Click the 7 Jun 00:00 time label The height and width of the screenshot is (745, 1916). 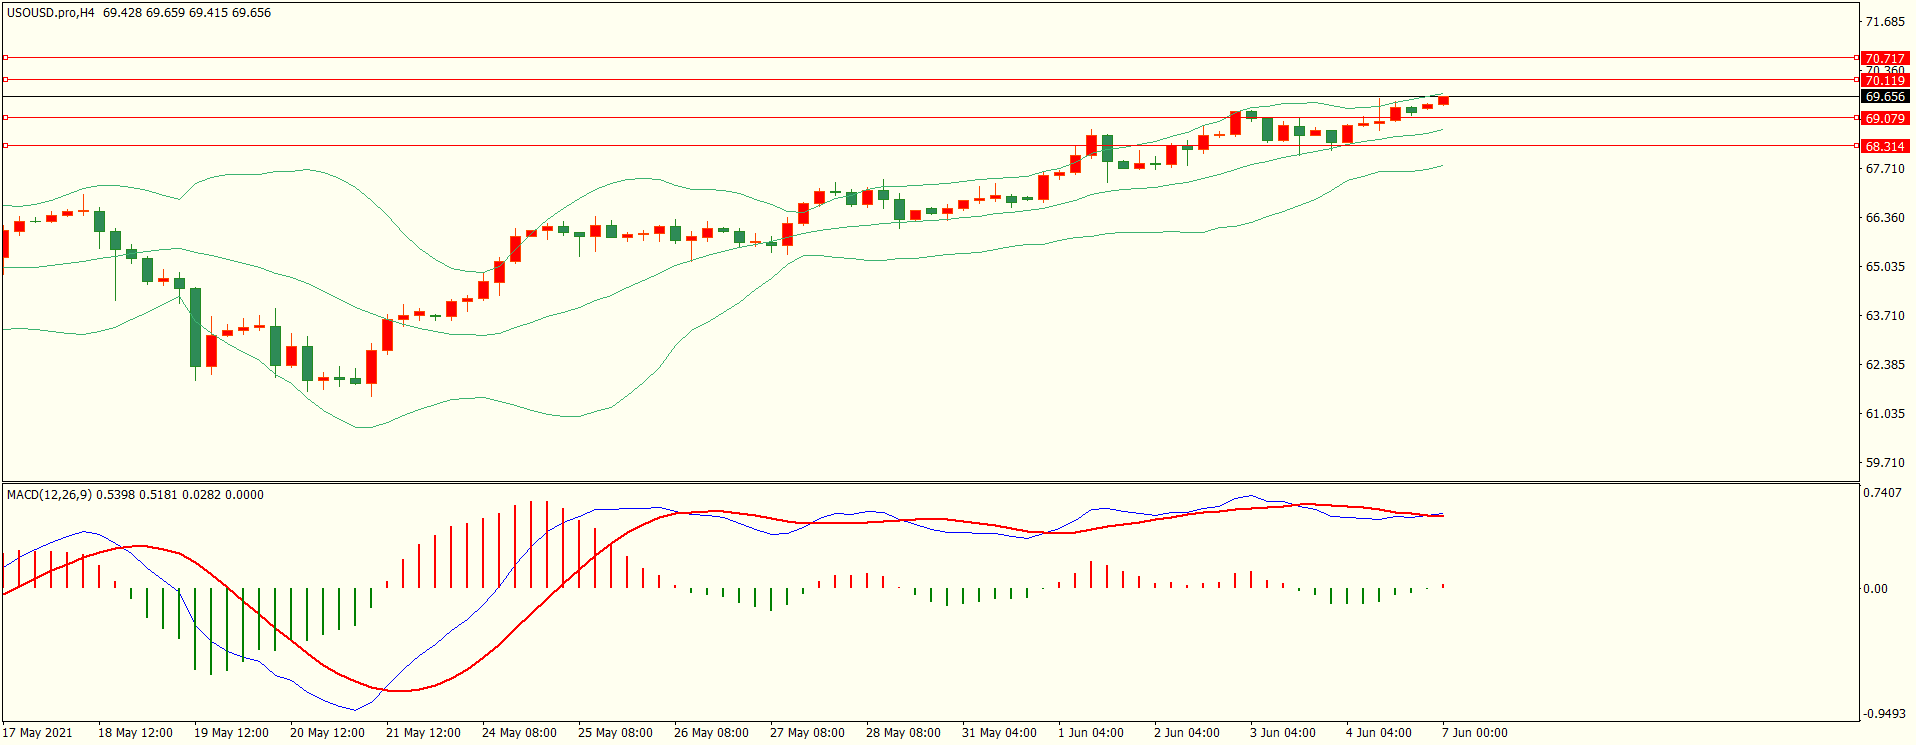click(x=1474, y=733)
